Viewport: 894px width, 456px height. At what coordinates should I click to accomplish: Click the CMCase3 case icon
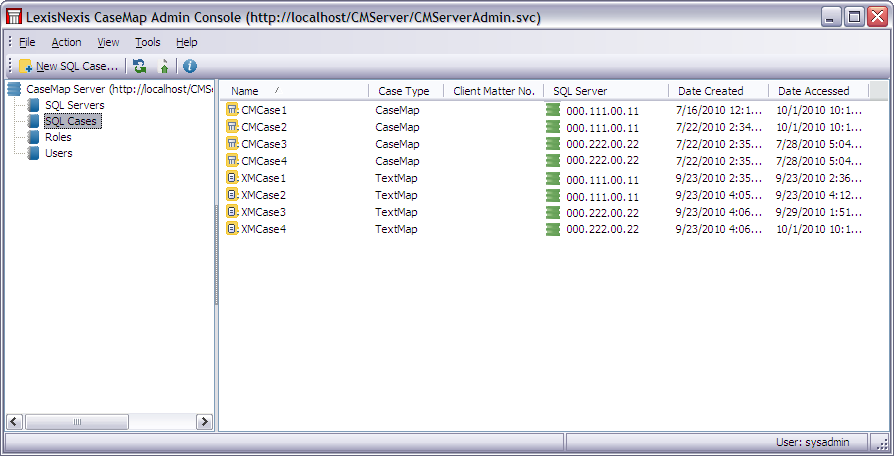(232, 144)
